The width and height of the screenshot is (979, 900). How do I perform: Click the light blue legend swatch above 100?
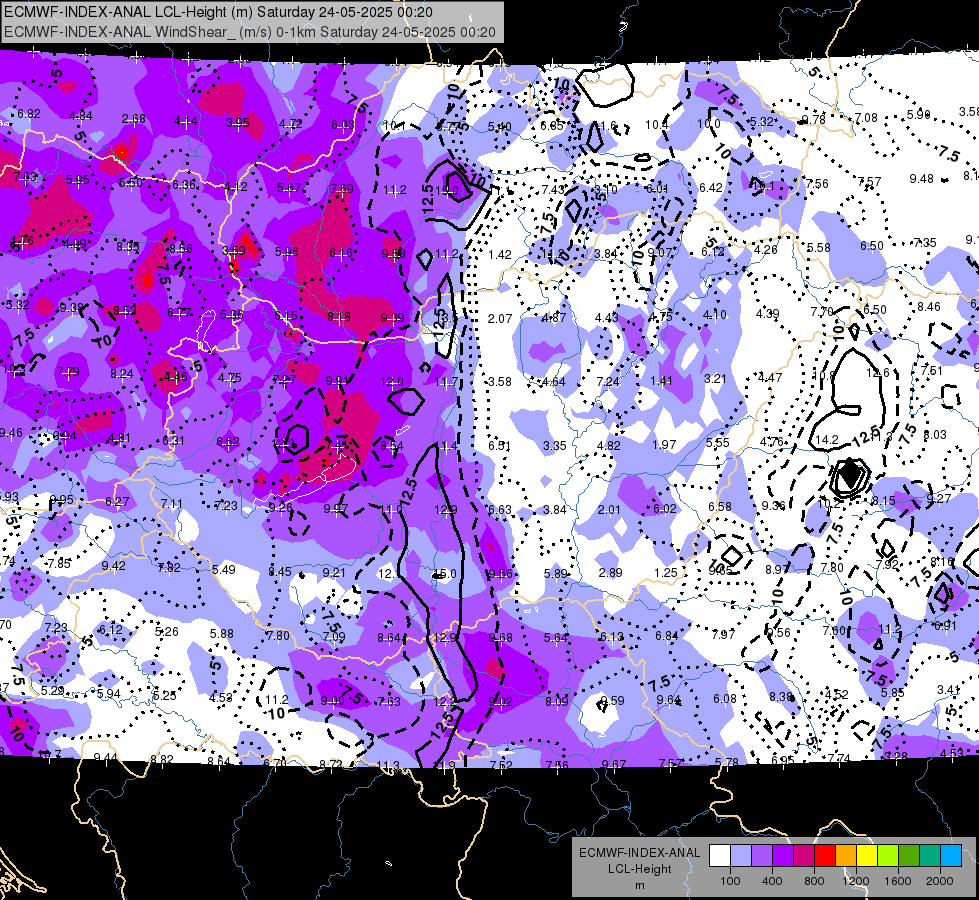coord(740,856)
